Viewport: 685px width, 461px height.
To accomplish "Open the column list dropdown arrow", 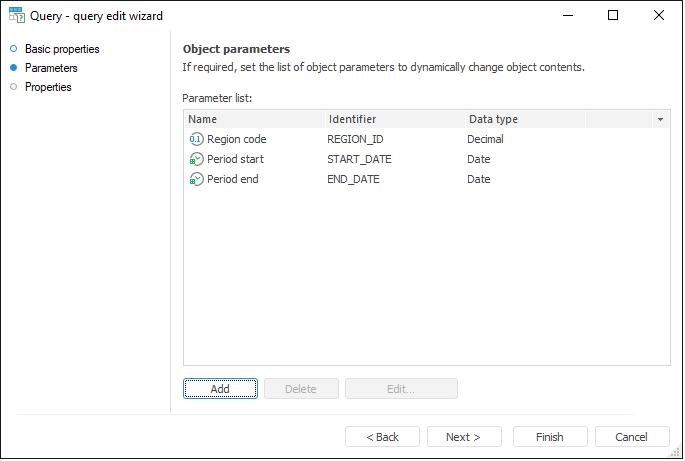I will [660, 120].
